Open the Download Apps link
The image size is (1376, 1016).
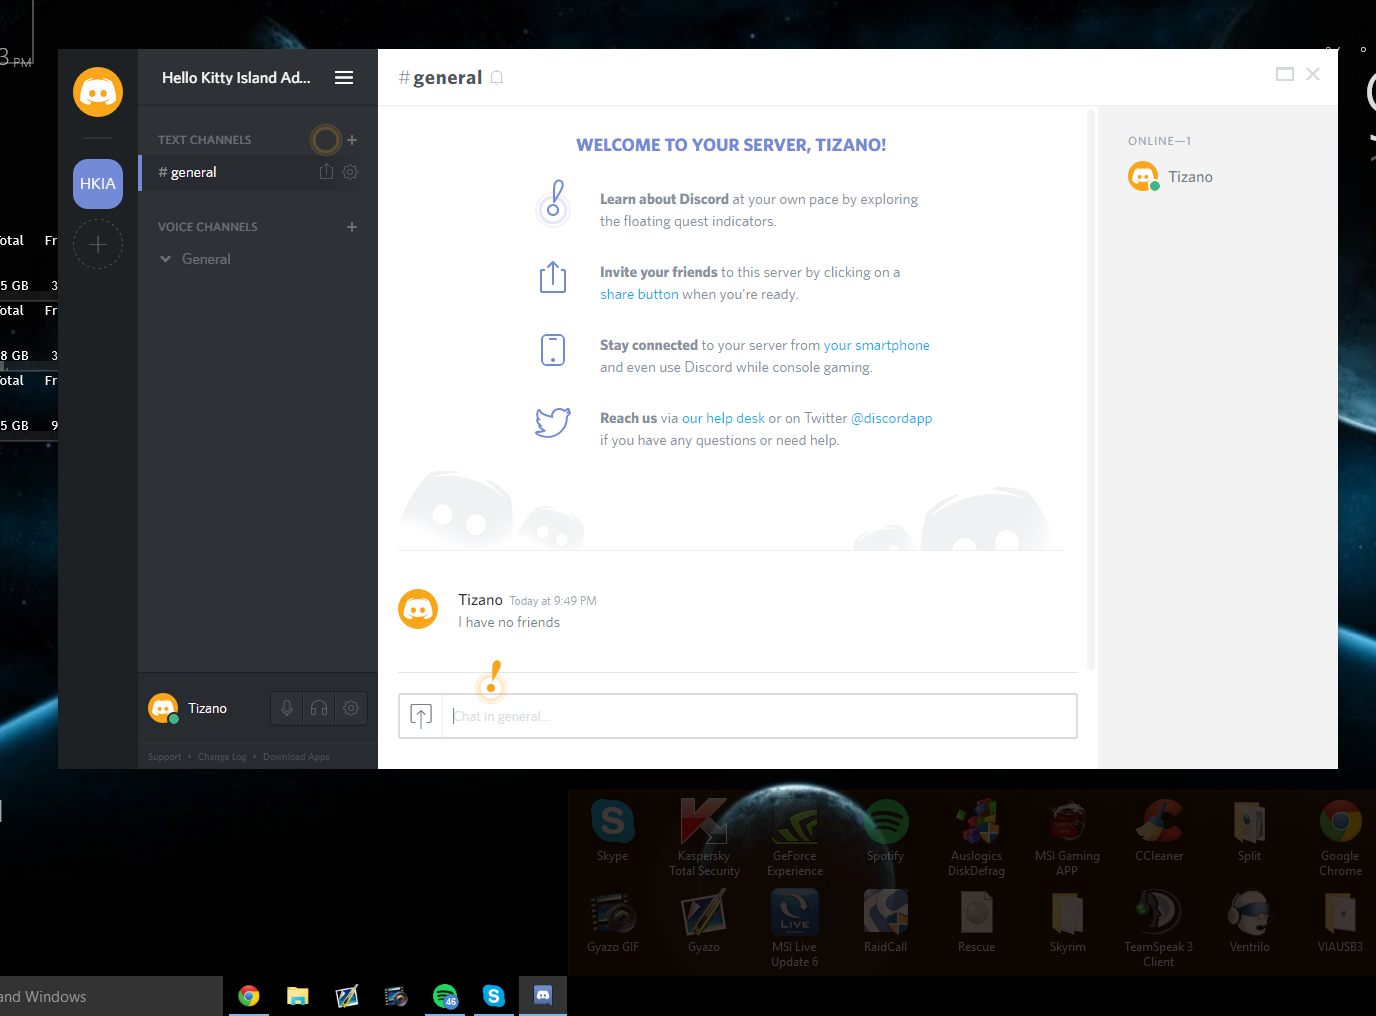296,757
